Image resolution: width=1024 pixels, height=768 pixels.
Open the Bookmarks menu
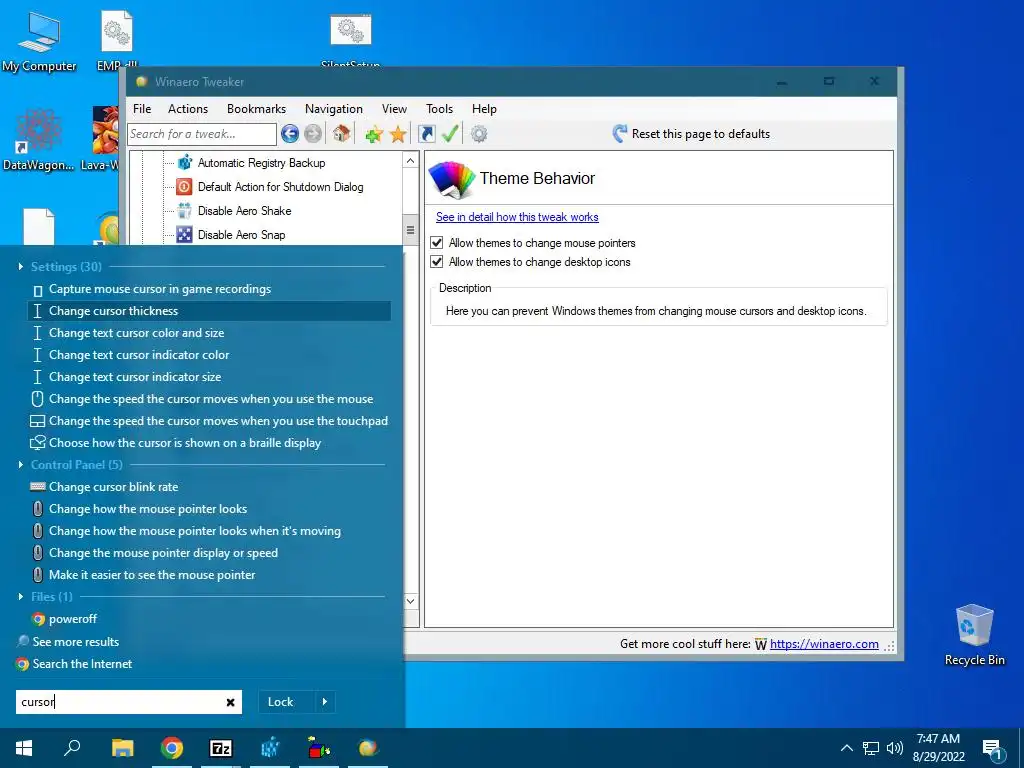click(256, 109)
